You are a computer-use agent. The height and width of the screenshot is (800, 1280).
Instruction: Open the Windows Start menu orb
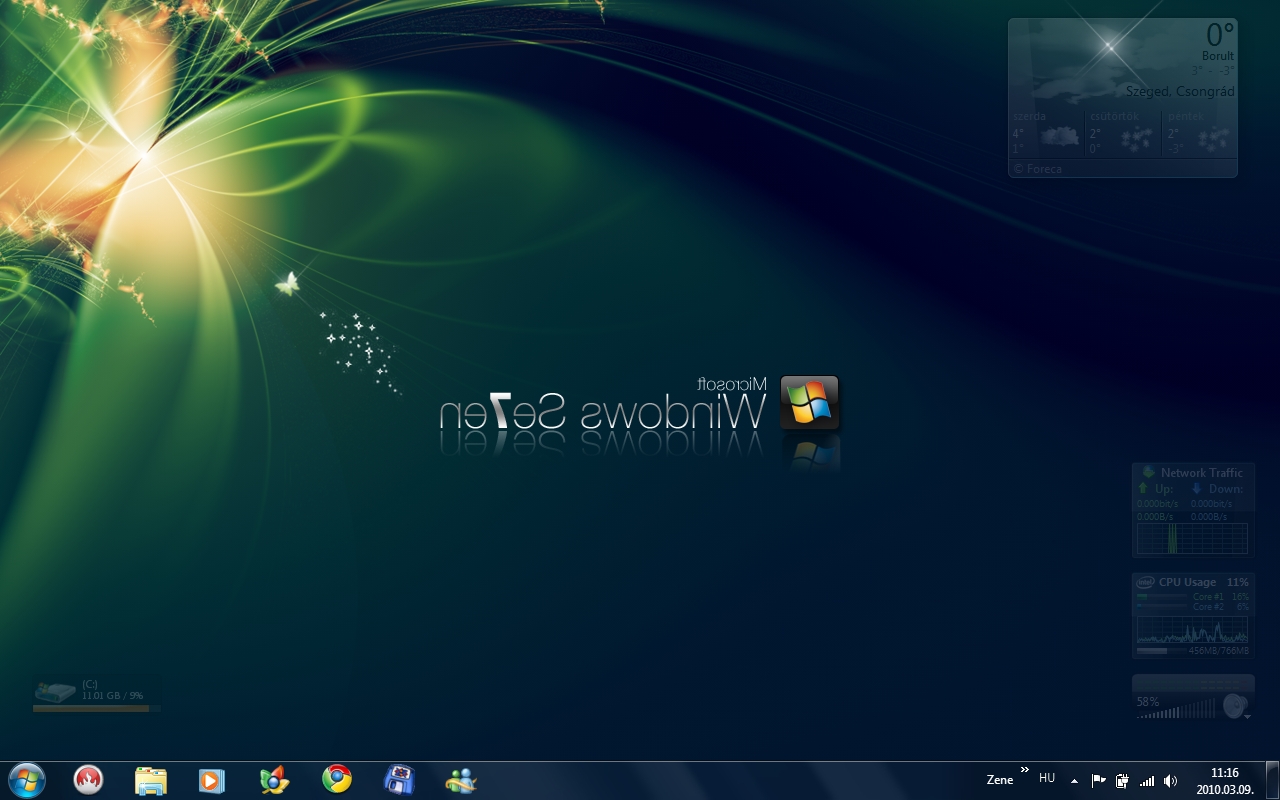(26, 780)
